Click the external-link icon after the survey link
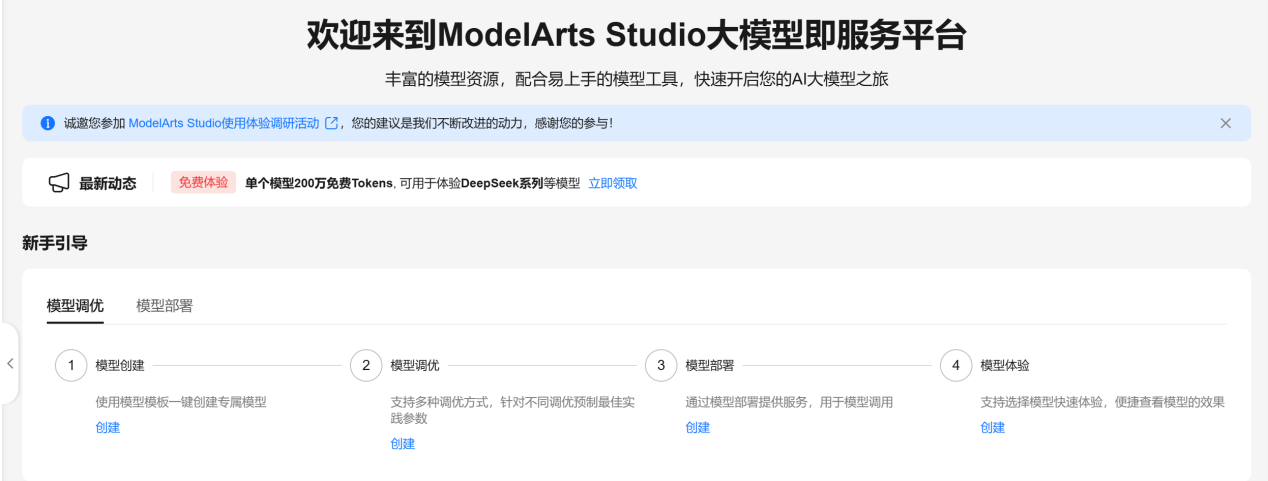This screenshot has width=1268, height=481. 332,123
